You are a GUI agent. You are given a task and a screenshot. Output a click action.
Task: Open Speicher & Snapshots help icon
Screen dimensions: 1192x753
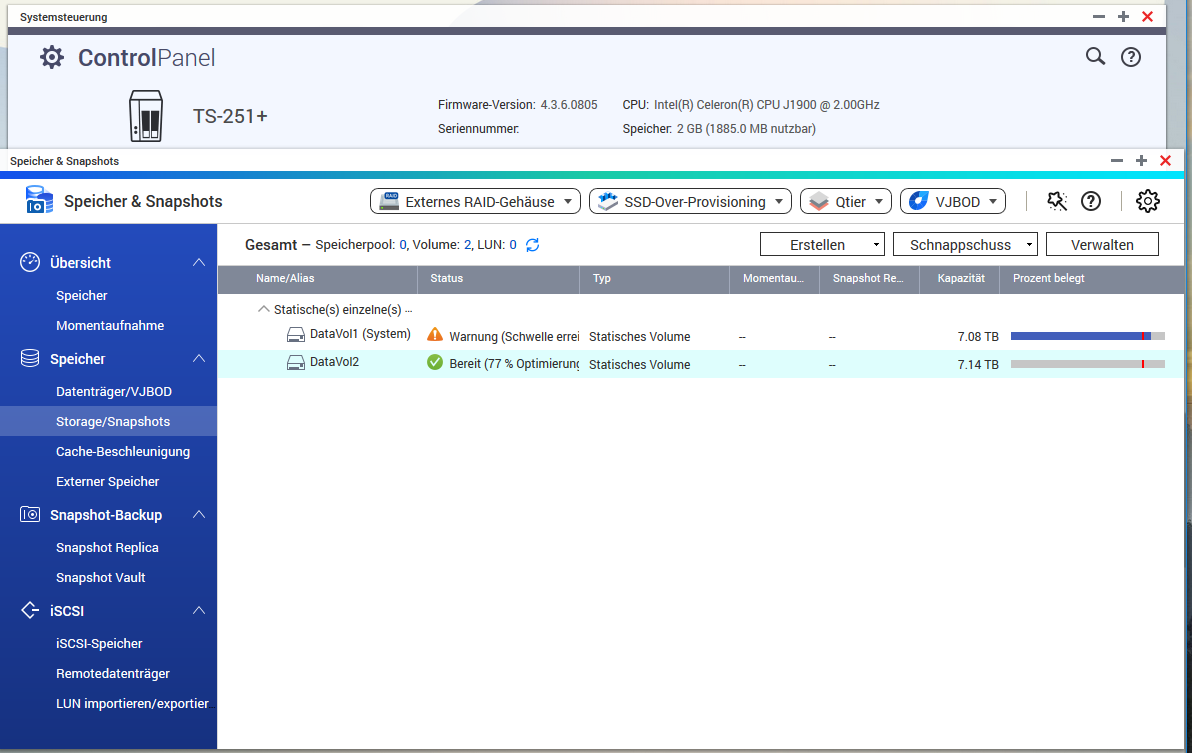click(x=1091, y=201)
